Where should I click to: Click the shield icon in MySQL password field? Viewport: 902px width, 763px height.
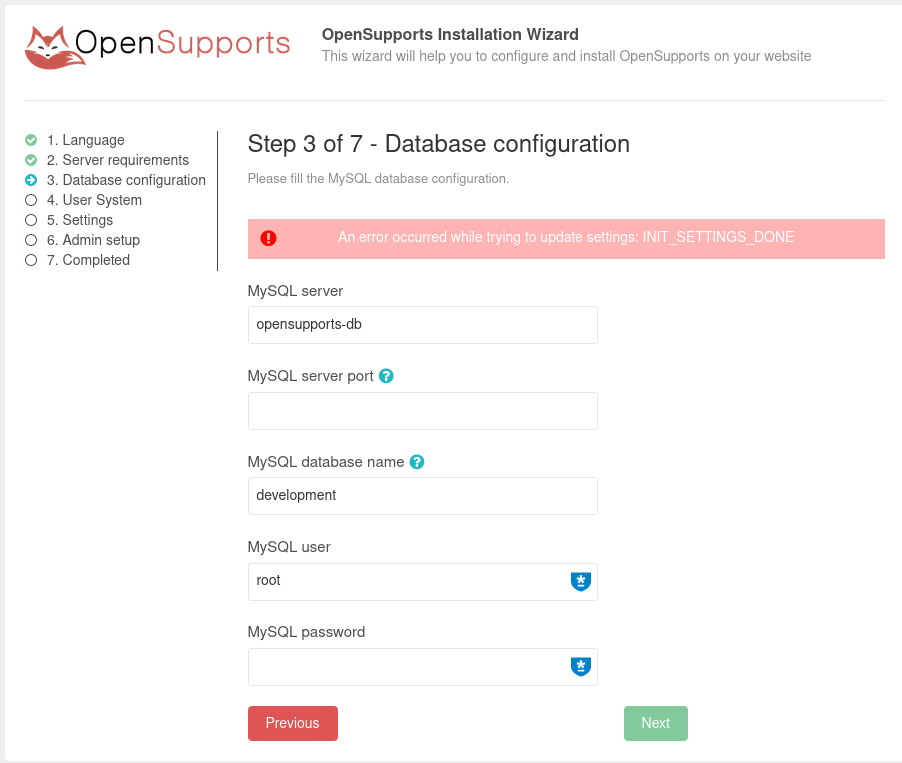click(580, 666)
